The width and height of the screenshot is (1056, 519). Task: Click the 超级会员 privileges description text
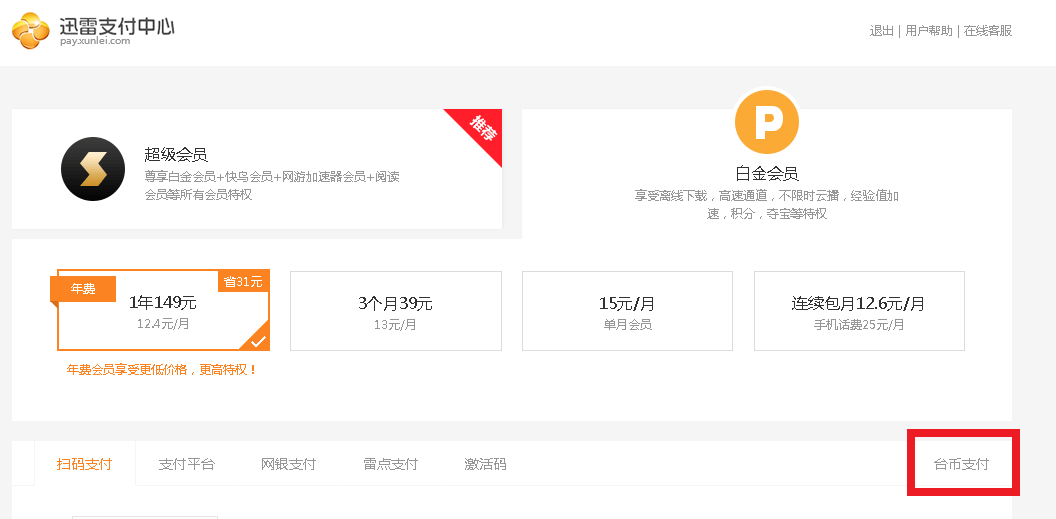(x=272, y=186)
